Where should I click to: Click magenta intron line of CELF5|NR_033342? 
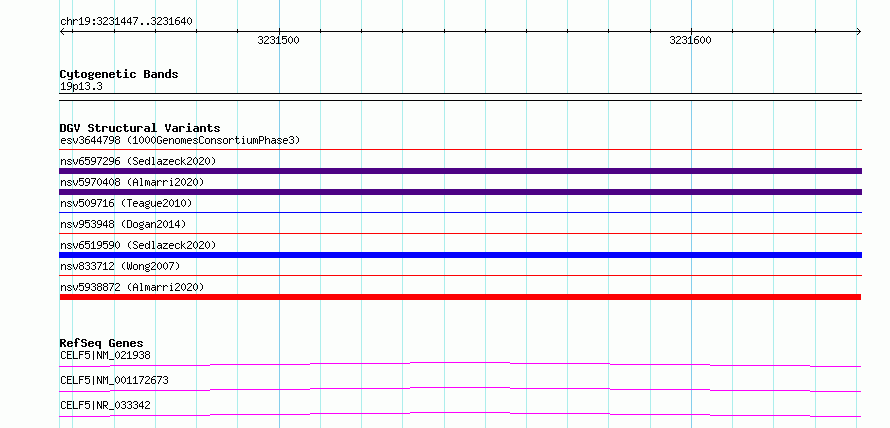(460, 414)
